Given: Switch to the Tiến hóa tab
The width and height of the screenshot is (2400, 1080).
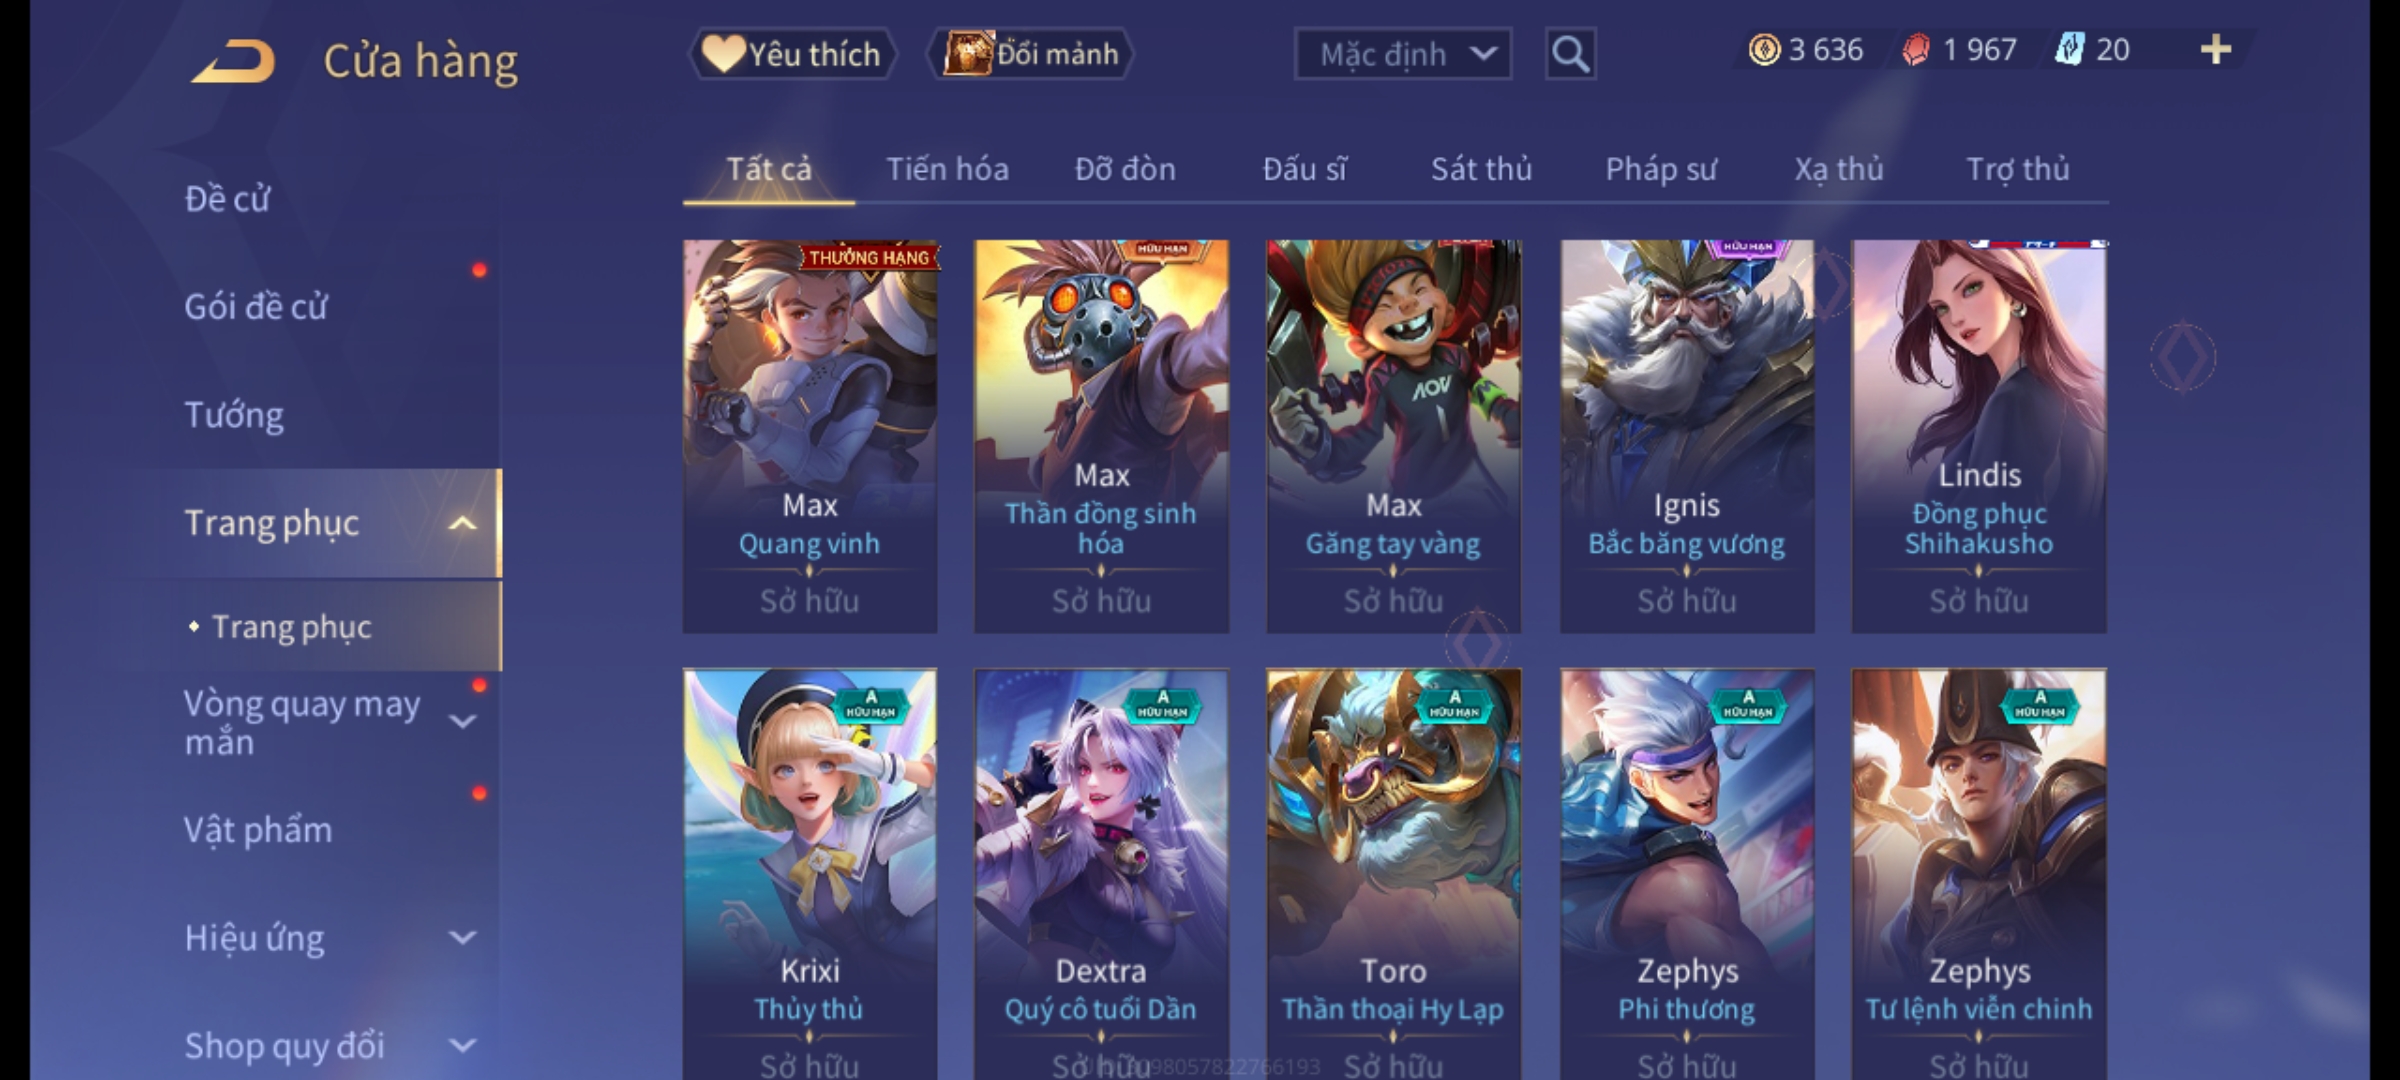Looking at the screenshot, I should point(947,169).
